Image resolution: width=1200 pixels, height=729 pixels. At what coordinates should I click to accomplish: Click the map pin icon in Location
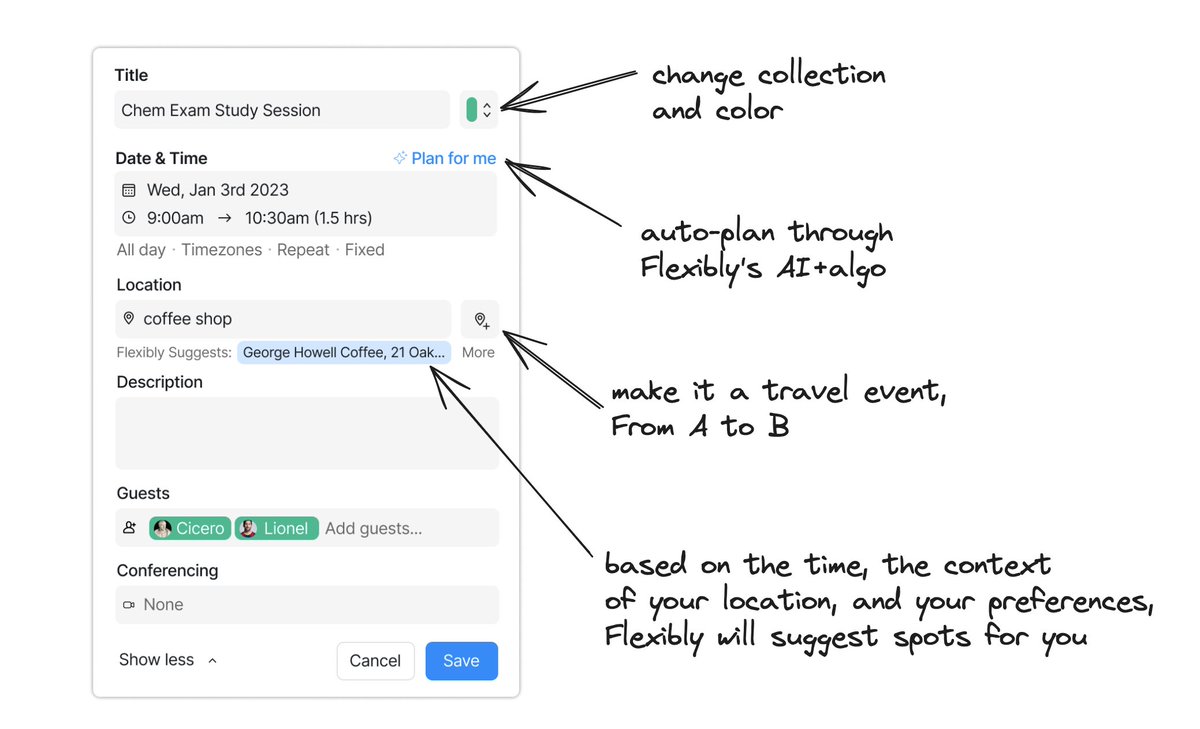pos(129,319)
